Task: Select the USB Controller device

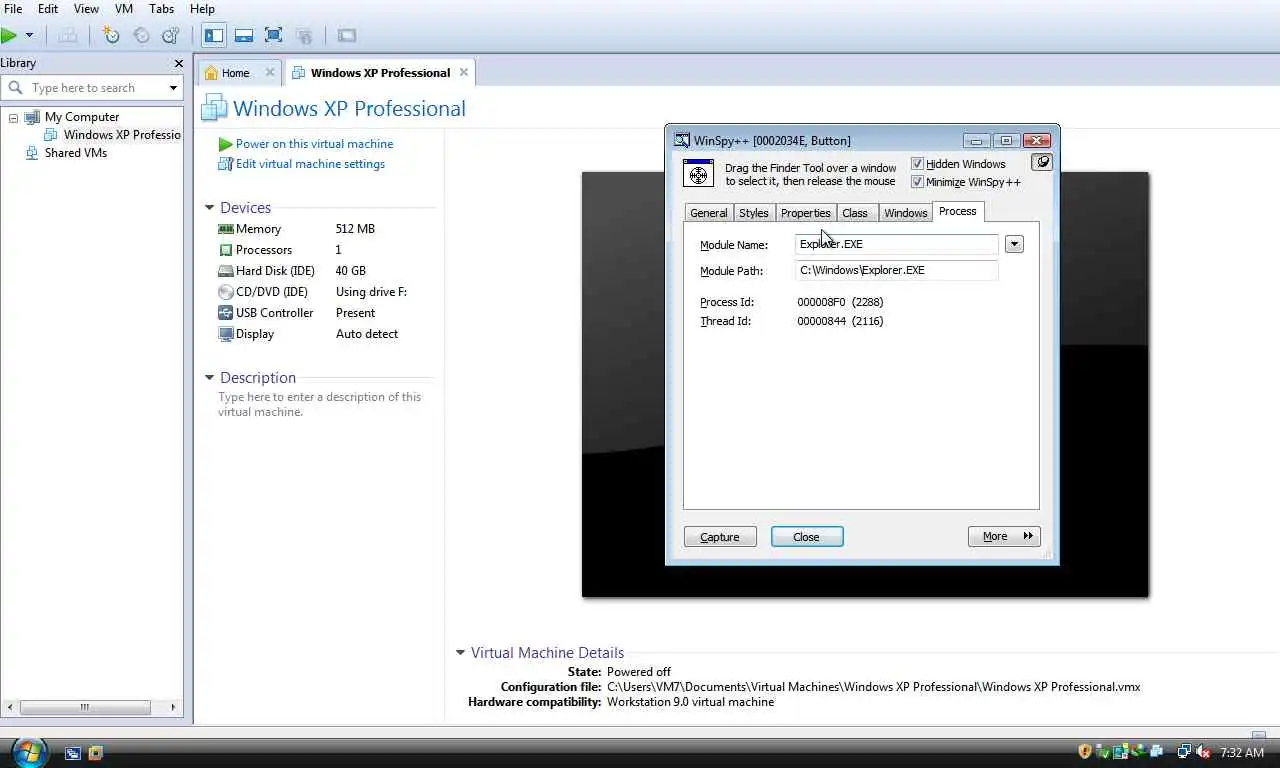Action: click(297, 313)
